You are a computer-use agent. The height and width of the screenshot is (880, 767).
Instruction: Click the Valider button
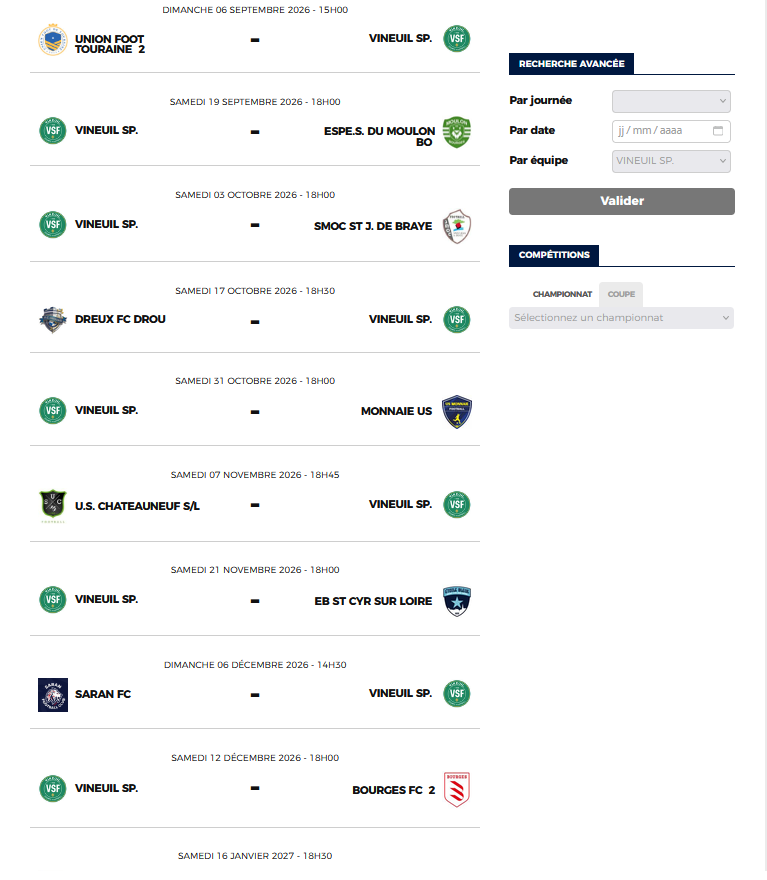coord(622,201)
